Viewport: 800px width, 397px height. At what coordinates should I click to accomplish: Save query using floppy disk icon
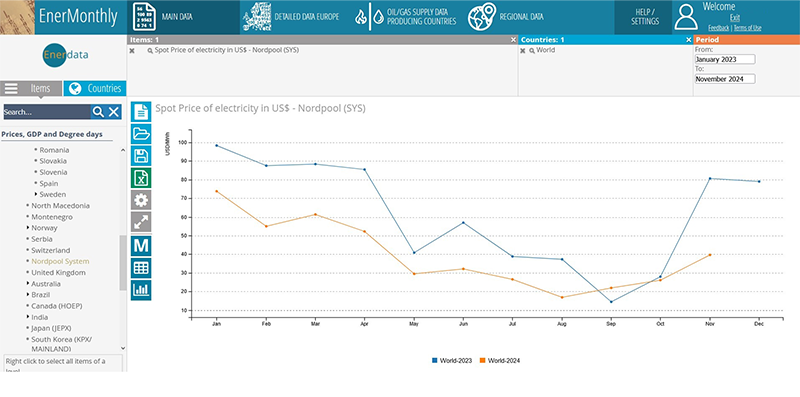tap(141, 156)
